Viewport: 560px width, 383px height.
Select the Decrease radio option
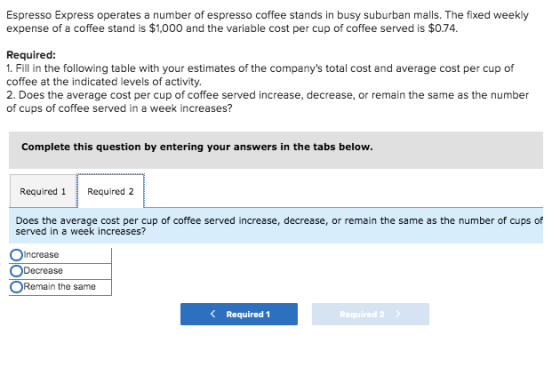point(16,271)
